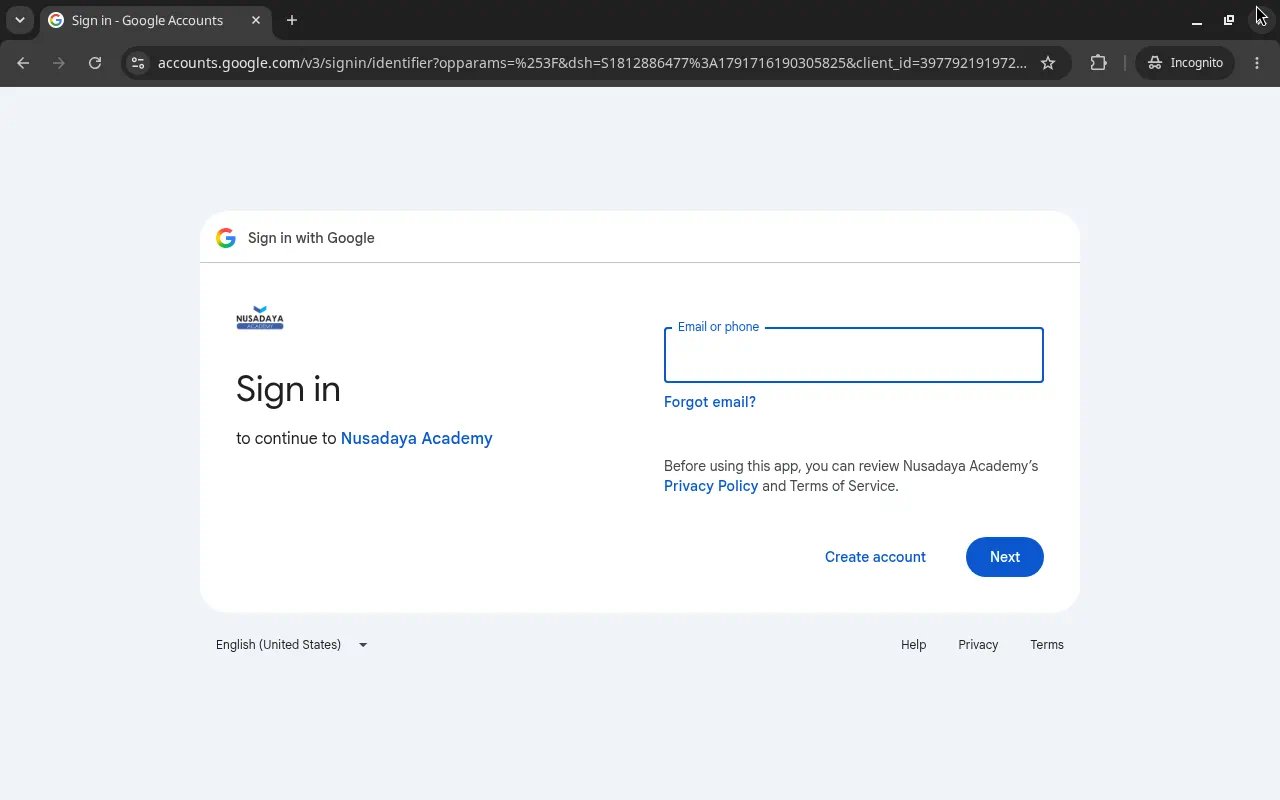The height and width of the screenshot is (800, 1280).
Task: Focus the Email or phone field
Action: [854, 355]
